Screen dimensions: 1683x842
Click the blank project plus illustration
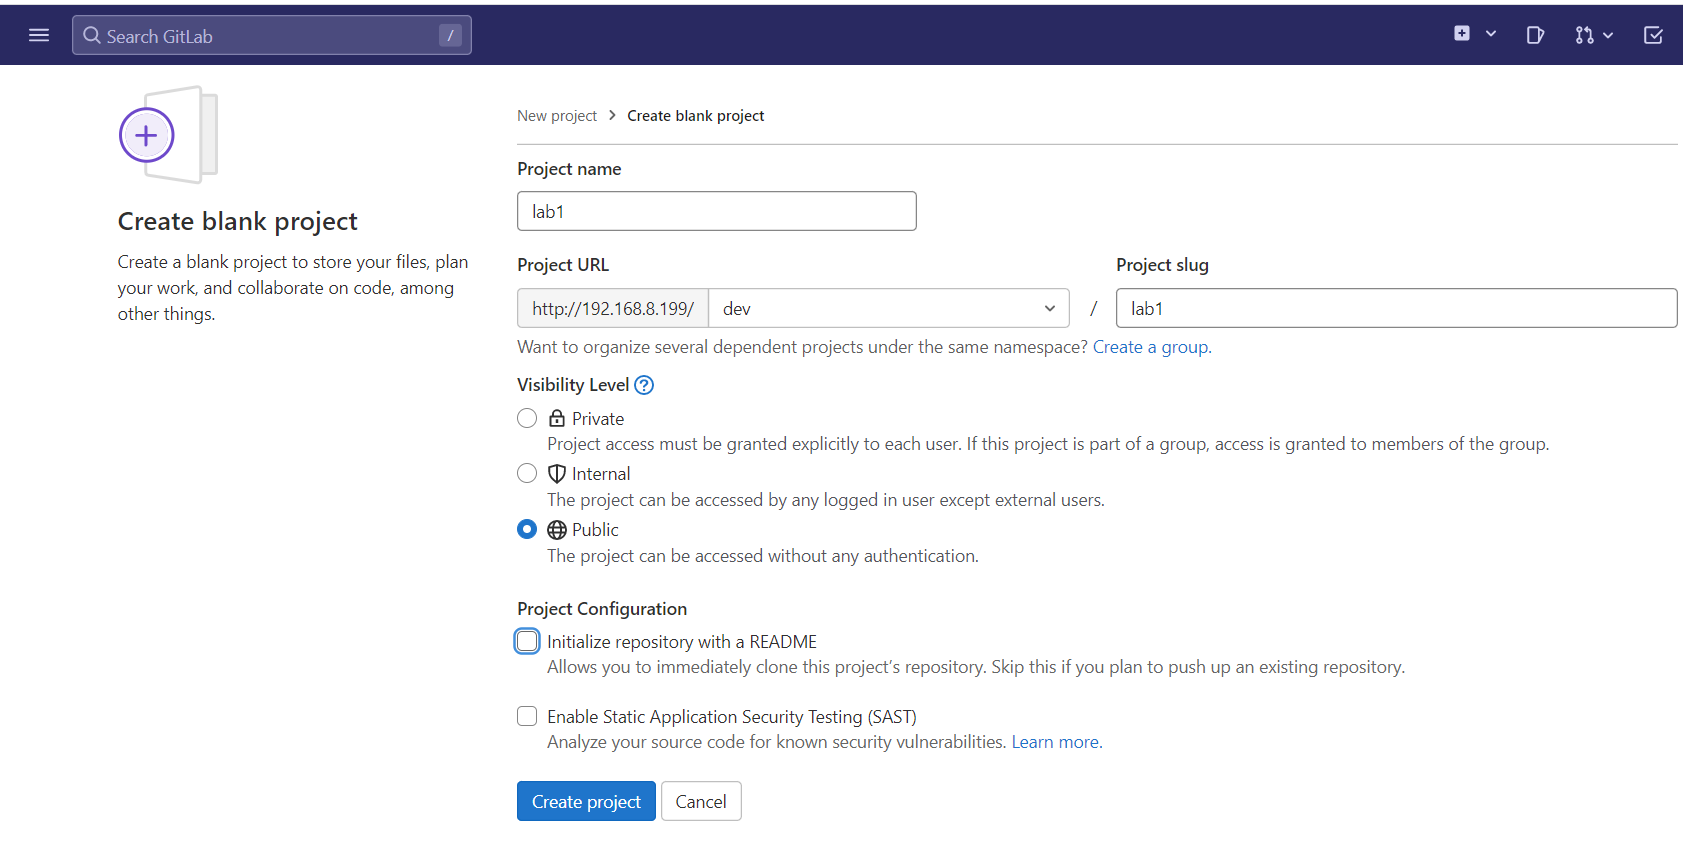click(147, 135)
